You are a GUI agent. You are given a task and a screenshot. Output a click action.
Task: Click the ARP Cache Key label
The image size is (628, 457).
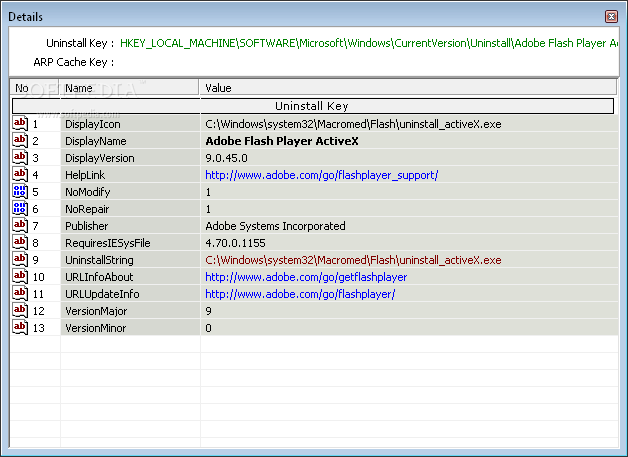coord(74,62)
